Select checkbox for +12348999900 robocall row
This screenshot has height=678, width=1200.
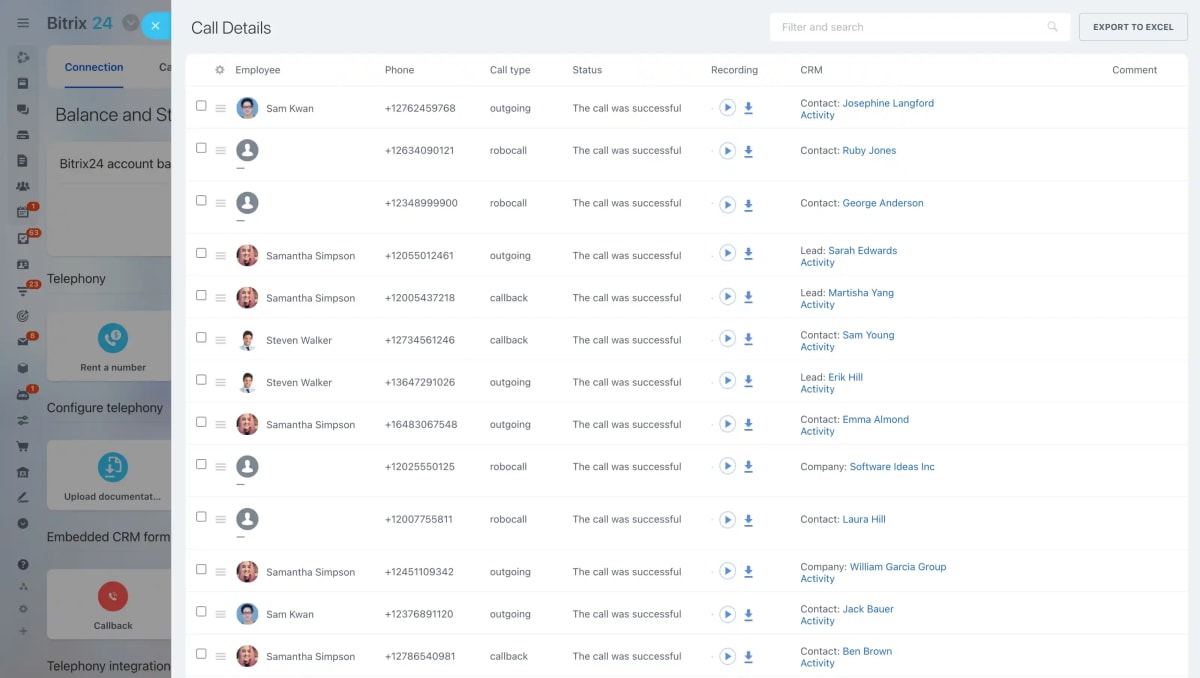point(201,200)
